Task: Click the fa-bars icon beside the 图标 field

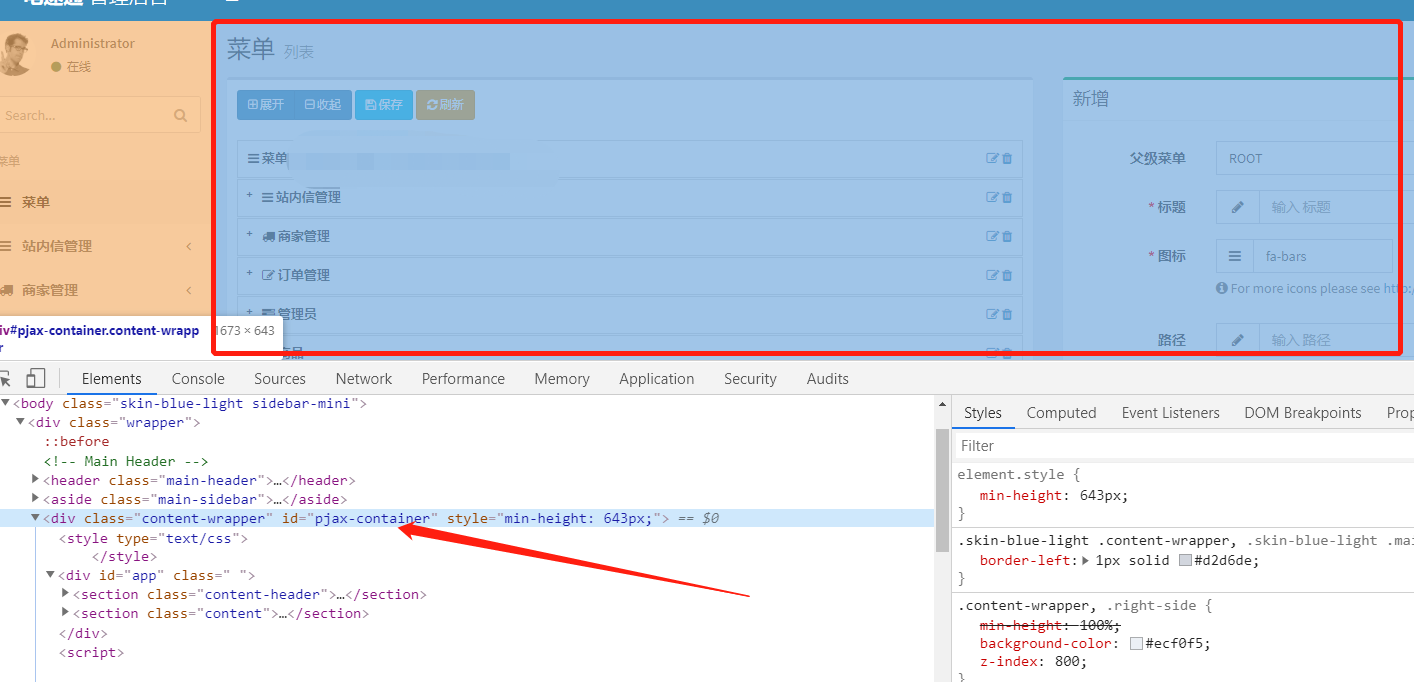Action: click(x=1234, y=256)
